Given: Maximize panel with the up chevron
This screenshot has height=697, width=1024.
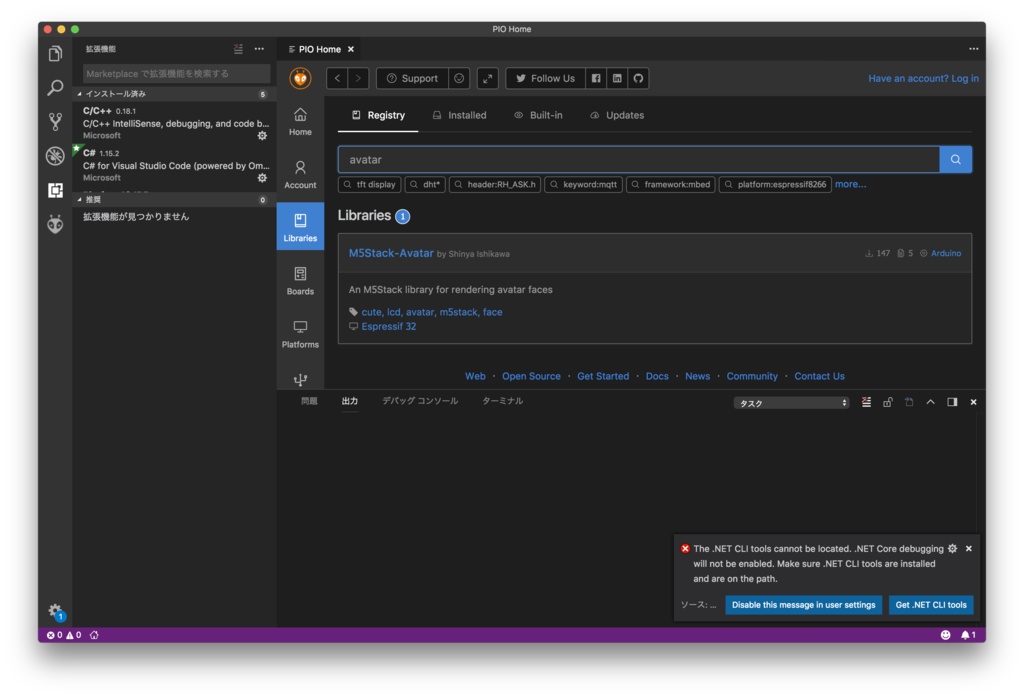Looking at the screenshot, I should 931,402.
